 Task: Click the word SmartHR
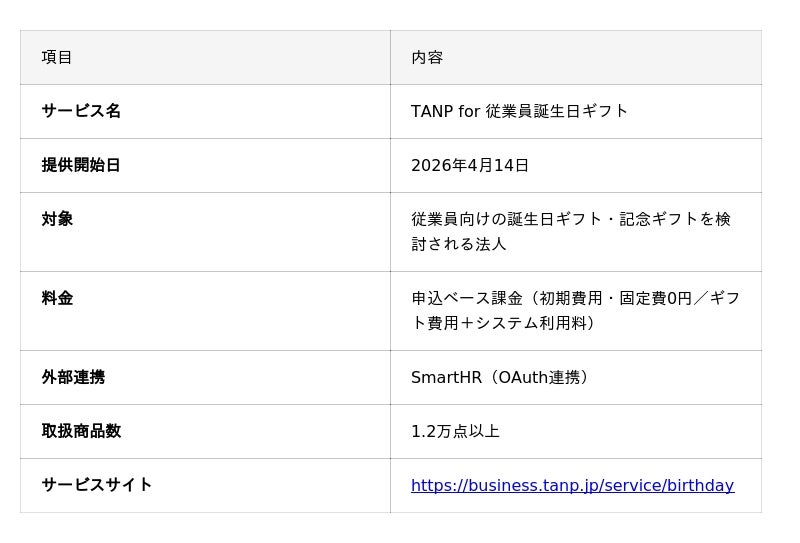pos(446,377)
